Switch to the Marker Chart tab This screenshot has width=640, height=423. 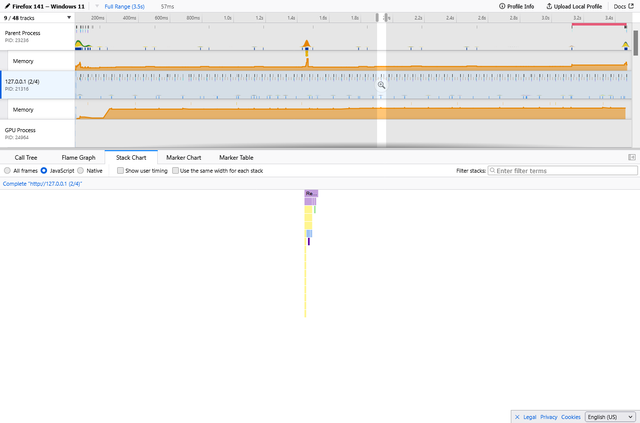tap(184, 158)
